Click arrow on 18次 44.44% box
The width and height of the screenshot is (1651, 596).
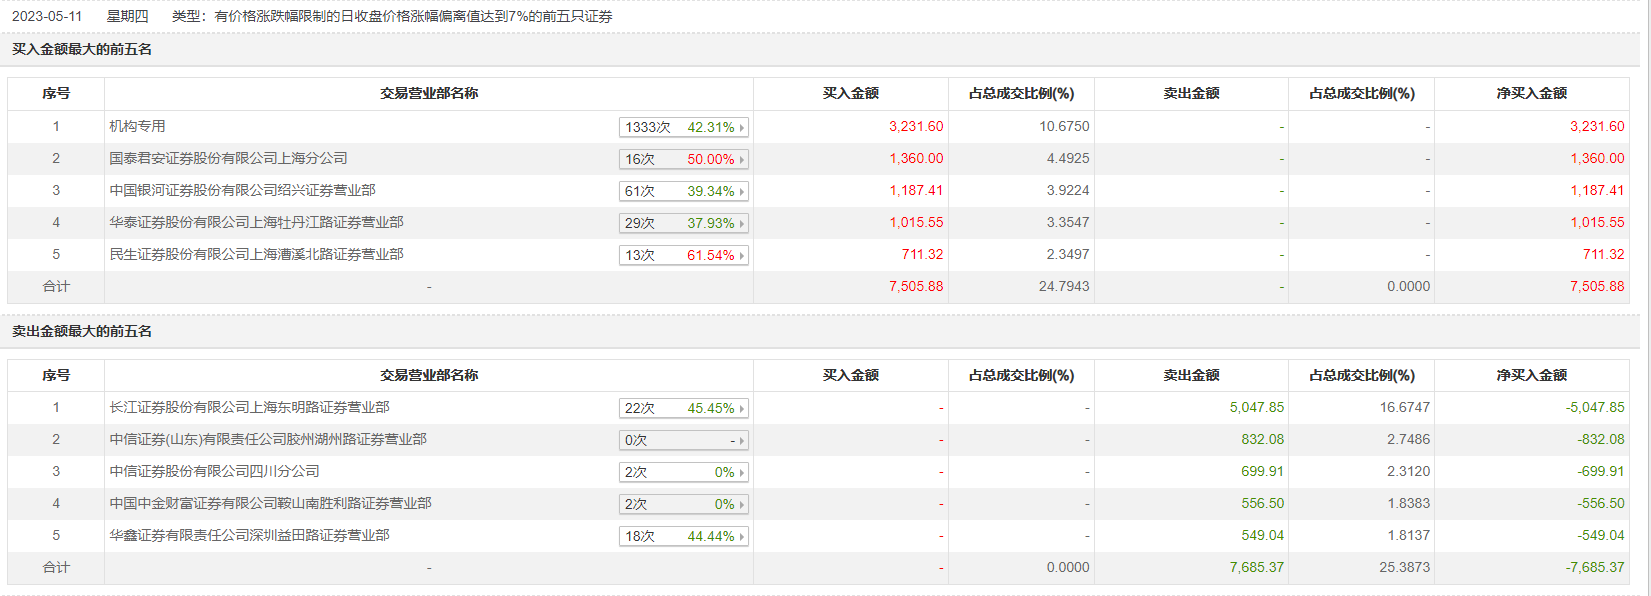(x=742, y=537)
